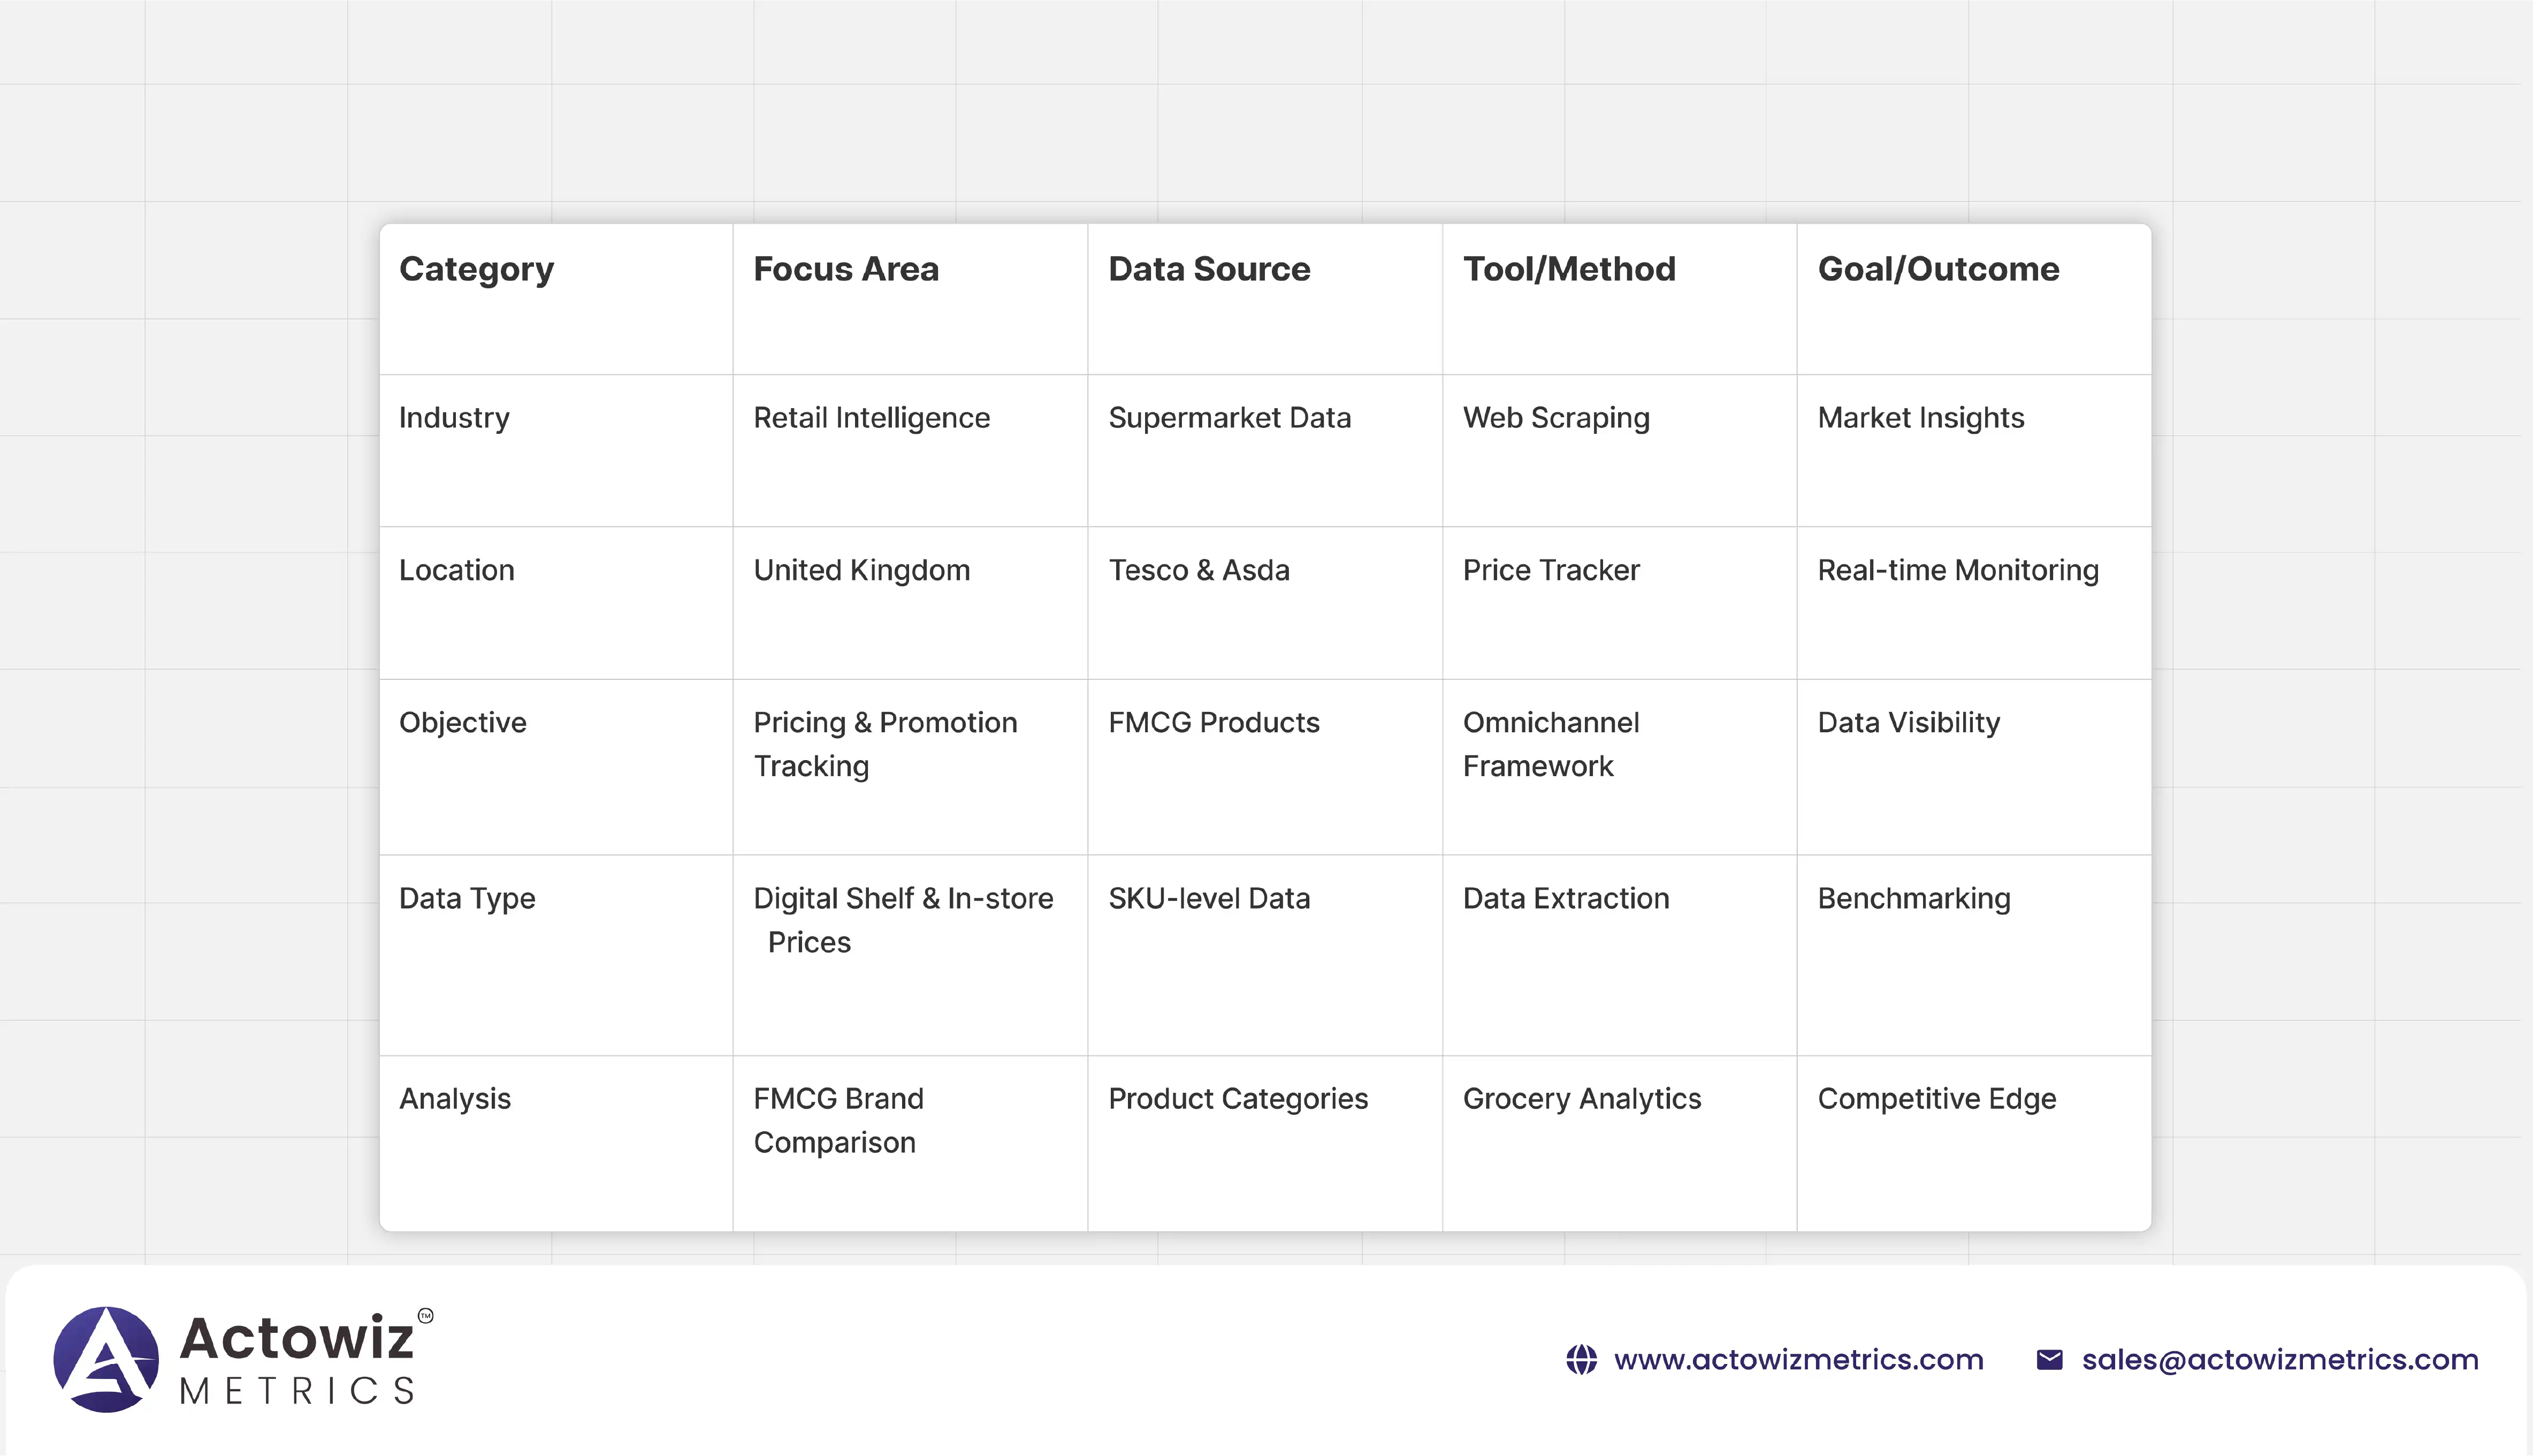Viewport: 2533px width, 1456px height.
Task: Click the Actowiz Metrics logo emblem
Action: tap(106, 1359)
